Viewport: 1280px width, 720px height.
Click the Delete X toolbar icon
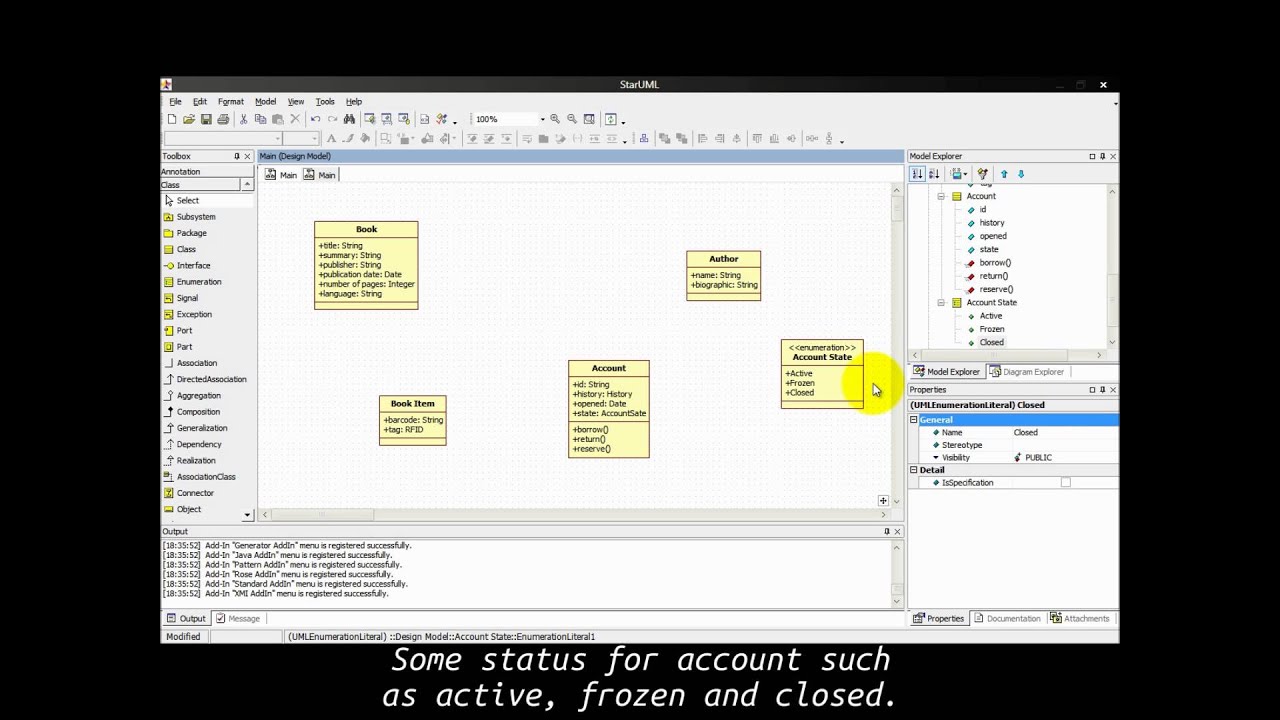(295, 119)
